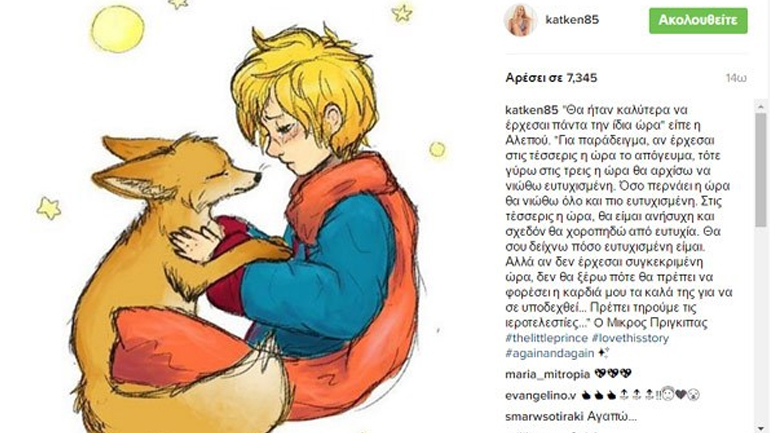Viewport: 770px width, 433px height.
Task: Open katken85 profile avatar picture
Action: coord(521,20)
